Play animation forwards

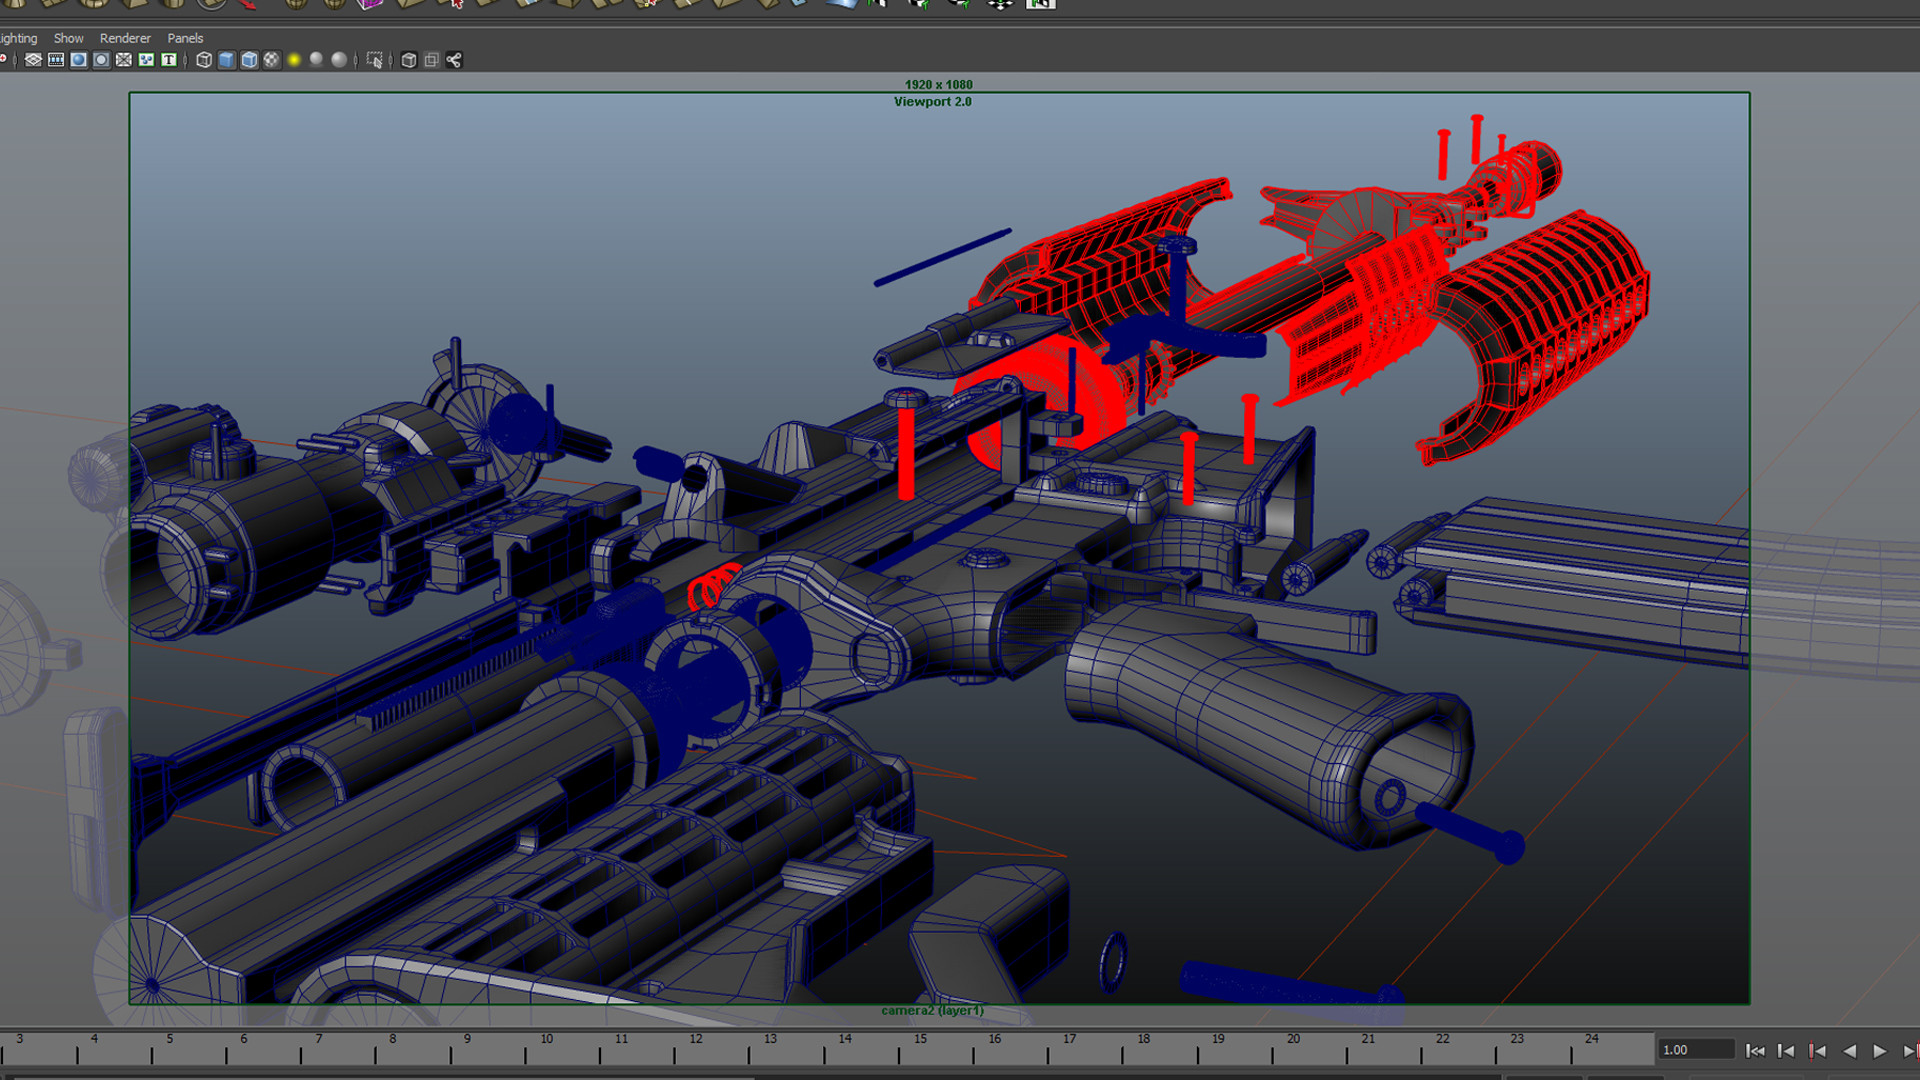pyautogui.click(x=1879, y=1051)
